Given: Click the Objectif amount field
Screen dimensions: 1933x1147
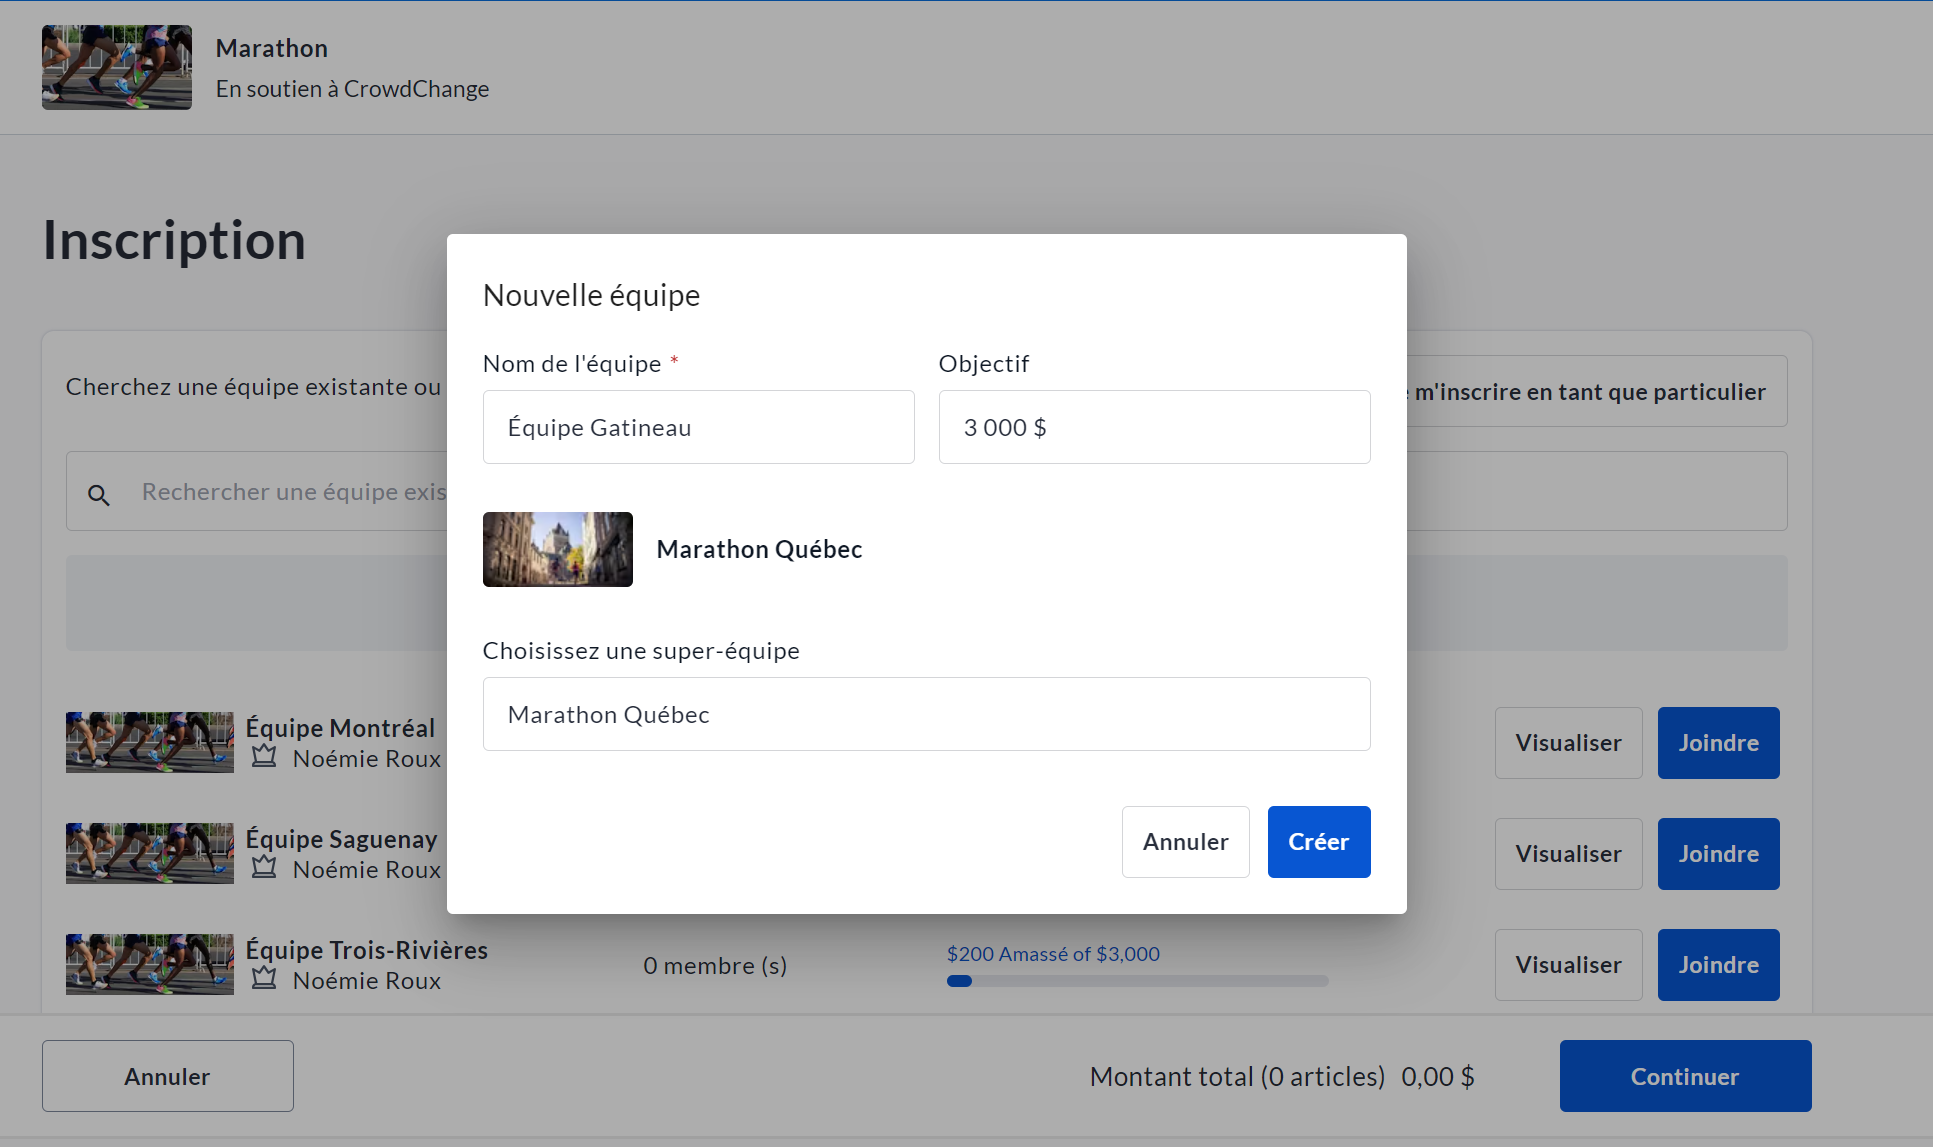Looking at the screenshot, I should pos(1154,427).
